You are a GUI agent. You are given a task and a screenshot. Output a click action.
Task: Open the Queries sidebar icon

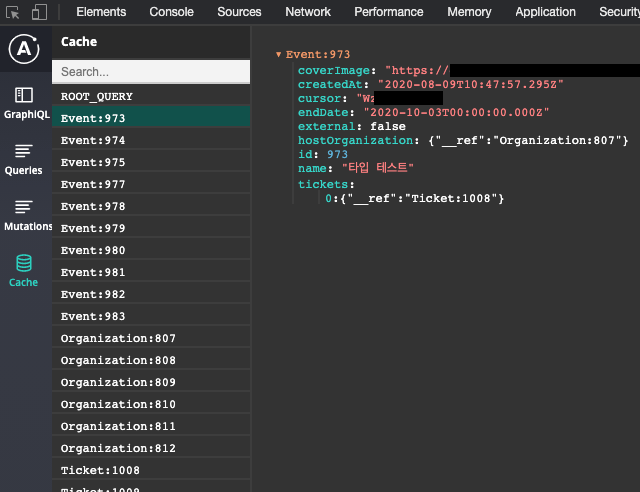[x=23, y=151]
